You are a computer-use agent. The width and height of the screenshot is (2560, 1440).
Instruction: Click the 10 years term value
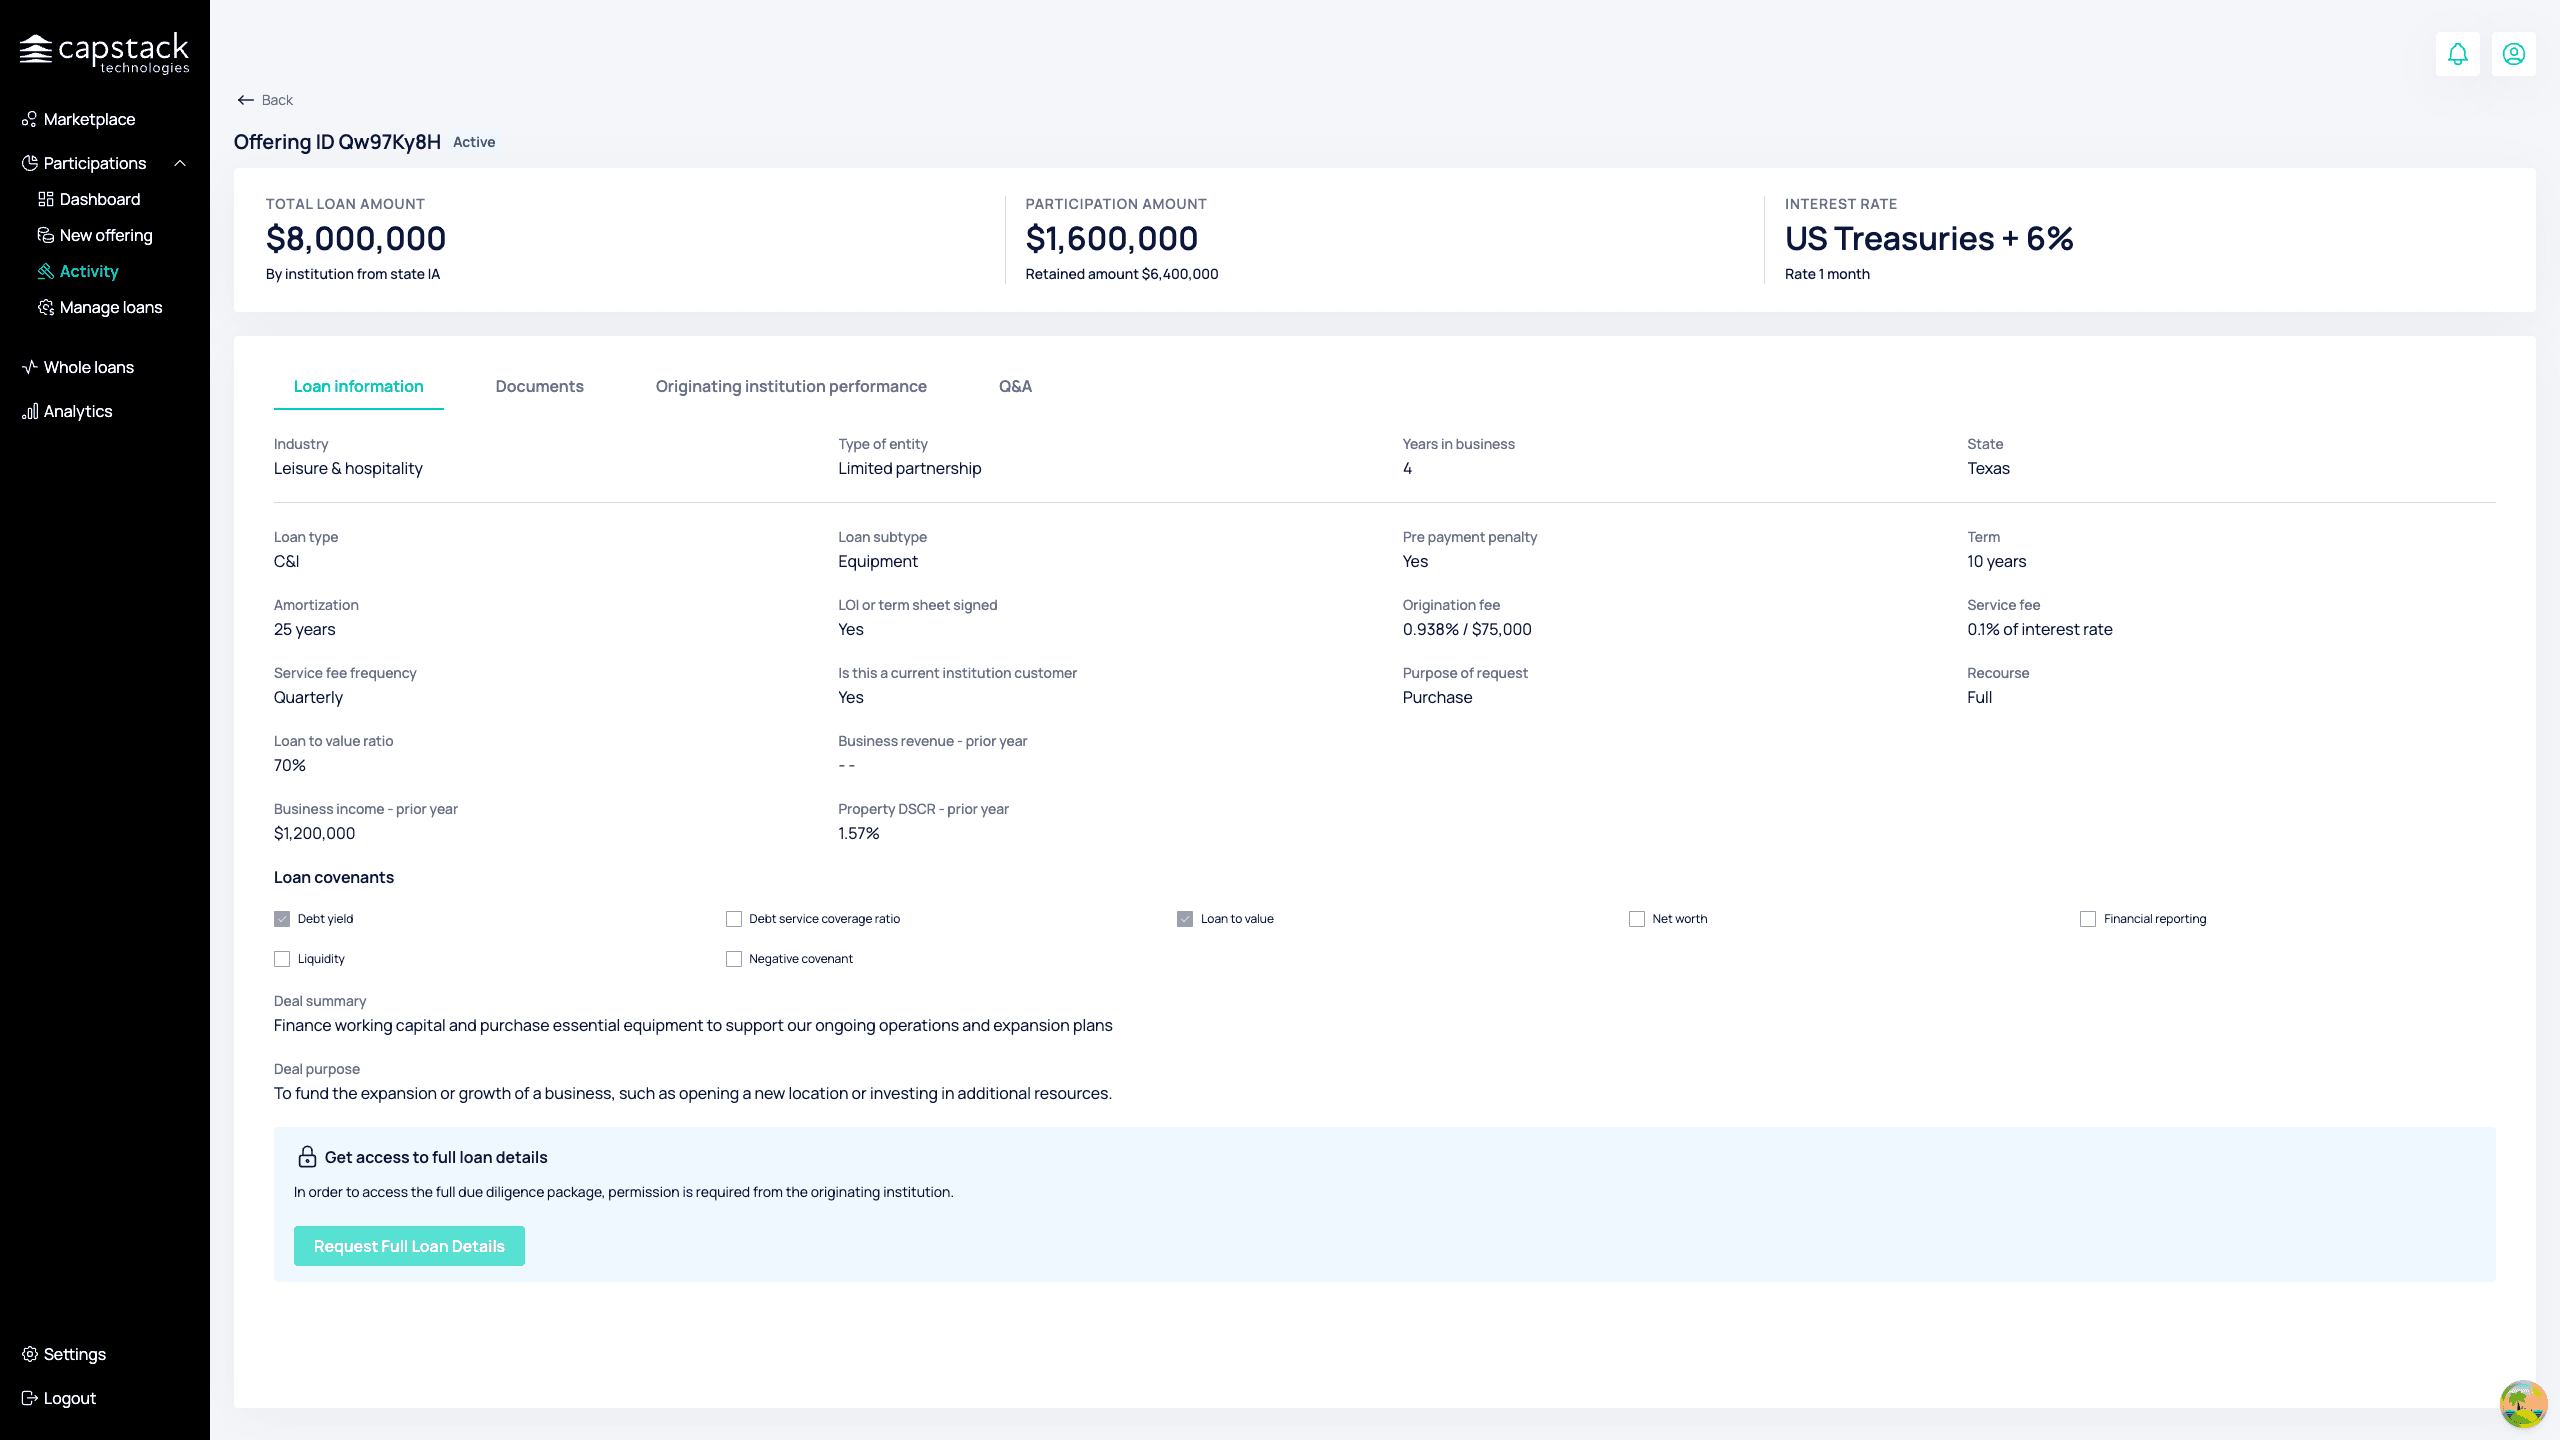coord(1996,562)
